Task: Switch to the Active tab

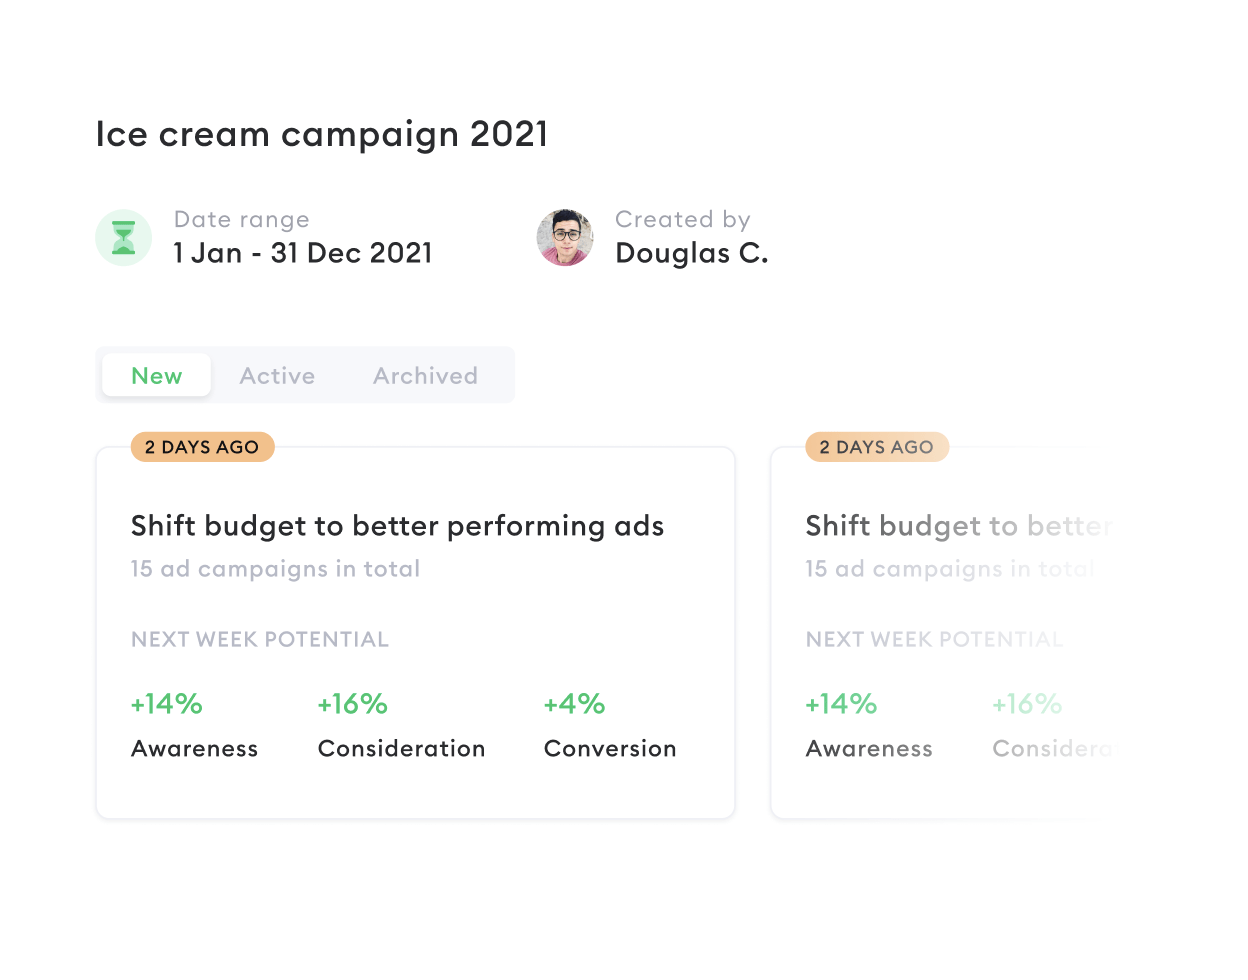Action: pyautogui.click(x=277, y=376)
